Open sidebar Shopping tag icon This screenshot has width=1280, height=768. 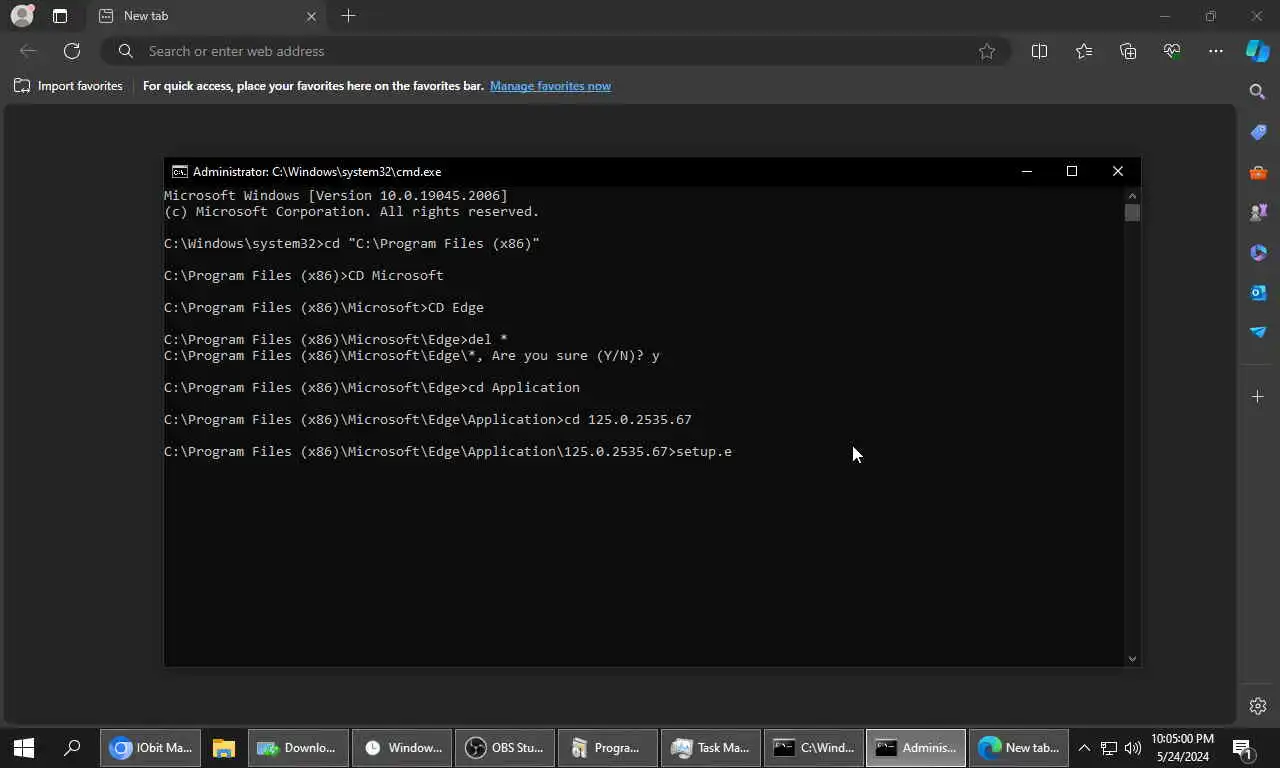(1258, 132)
